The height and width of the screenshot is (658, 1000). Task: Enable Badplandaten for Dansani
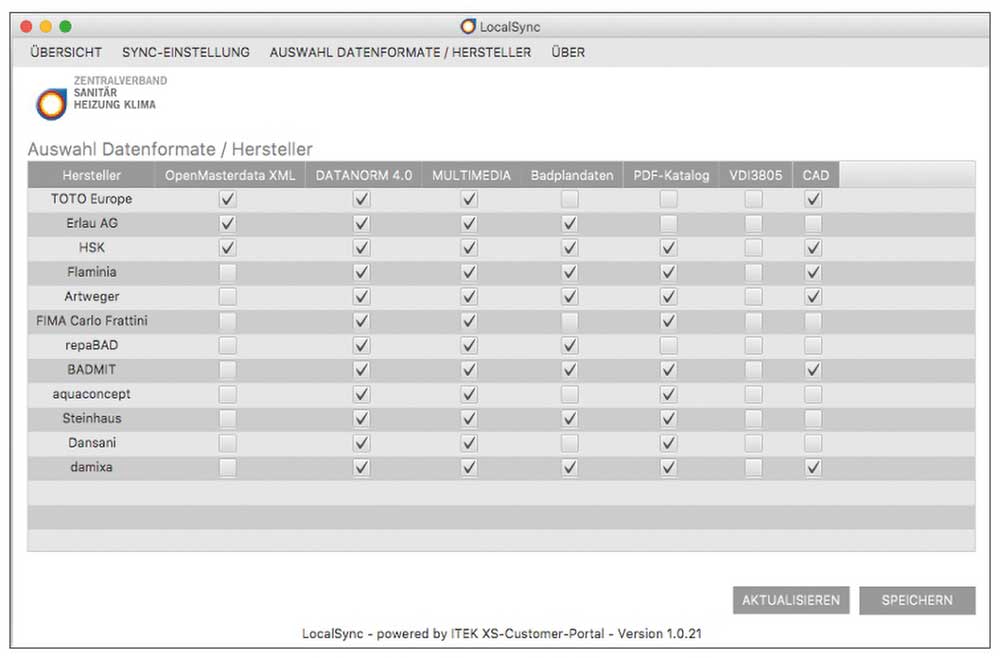[x=570, y=443]
